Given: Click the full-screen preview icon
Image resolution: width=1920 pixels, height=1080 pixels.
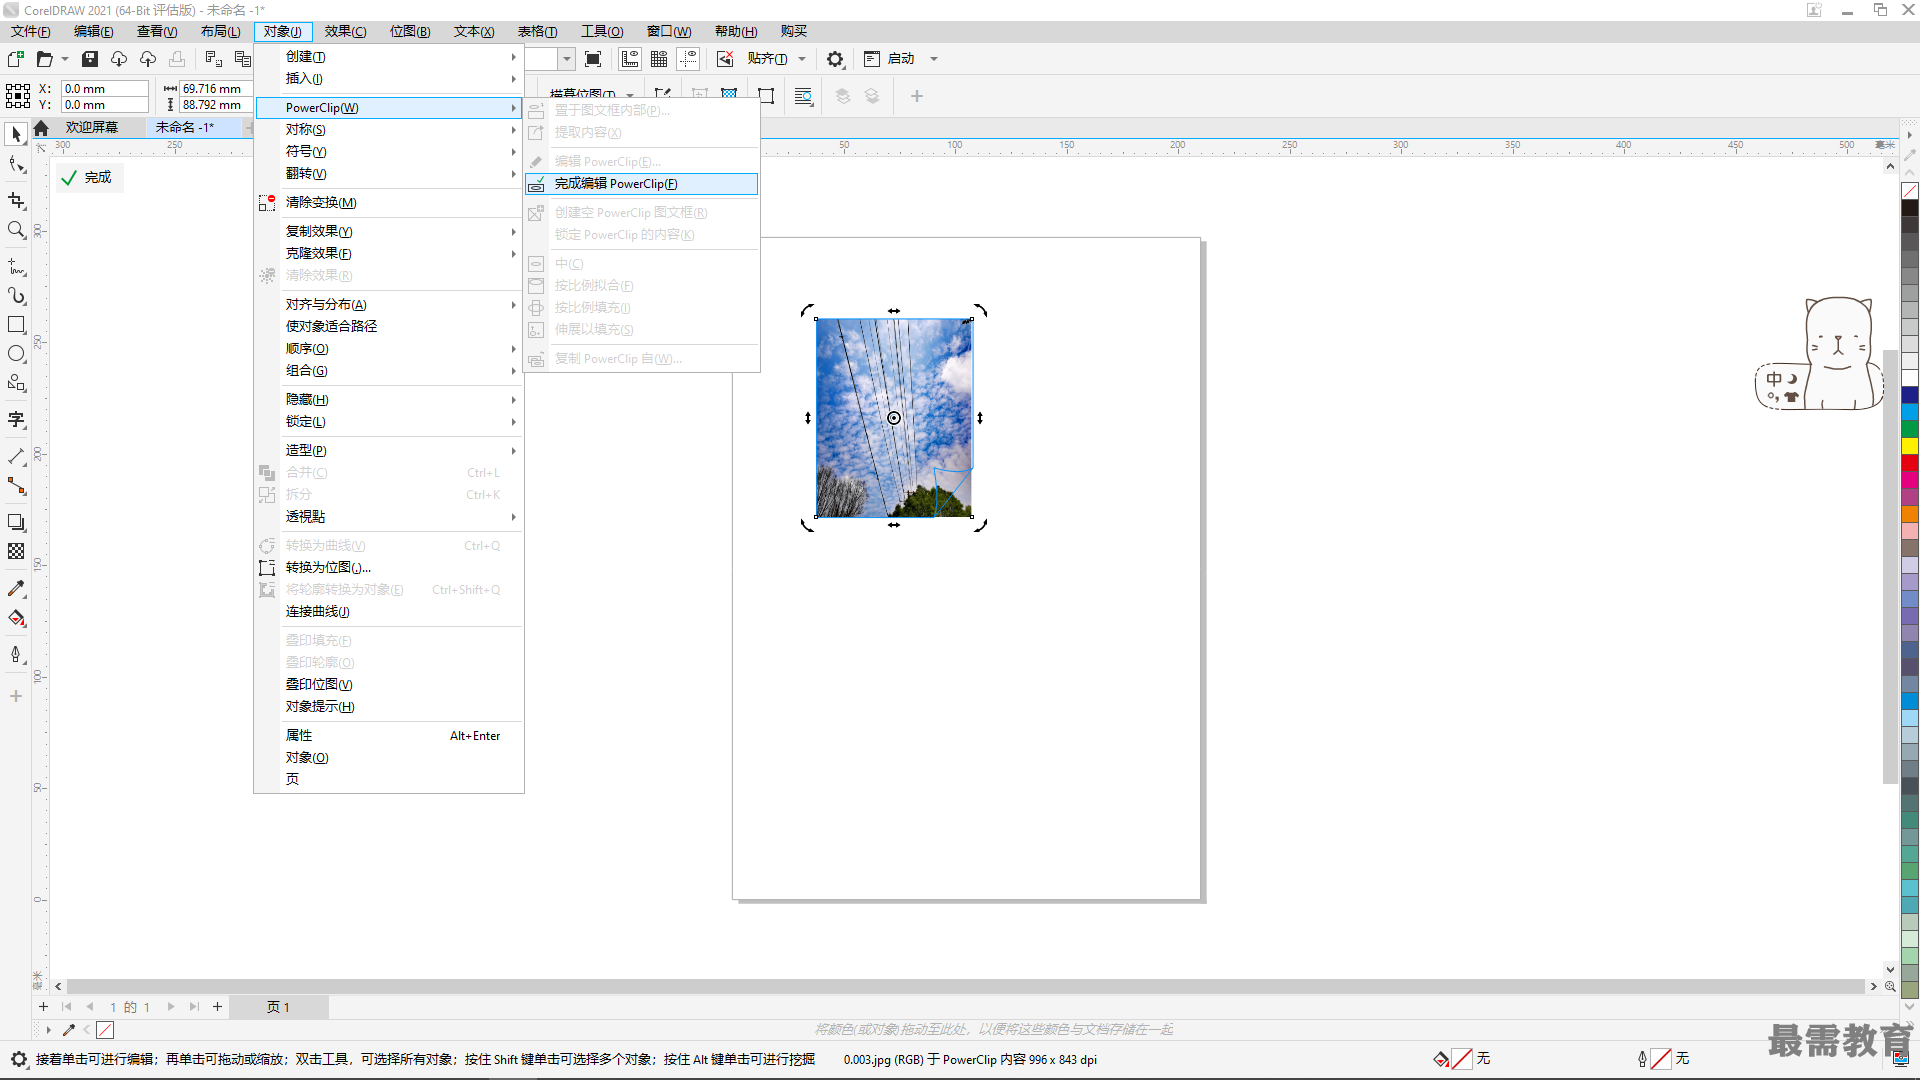Looking at the screenshot, I should coord(593,59).
